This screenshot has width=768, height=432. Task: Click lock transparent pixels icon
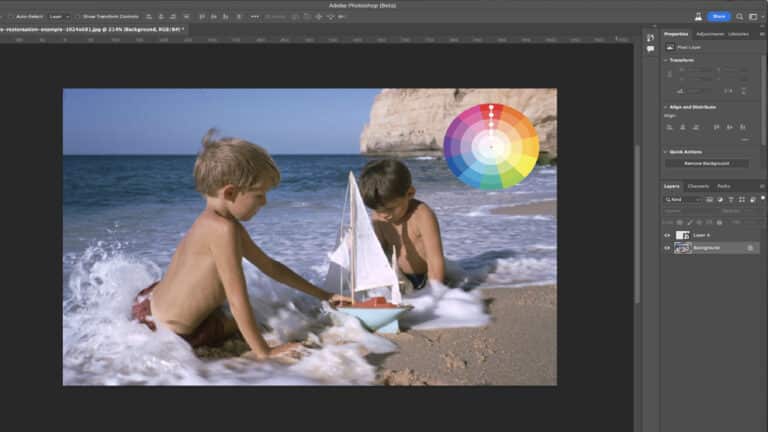pos(680,222)
